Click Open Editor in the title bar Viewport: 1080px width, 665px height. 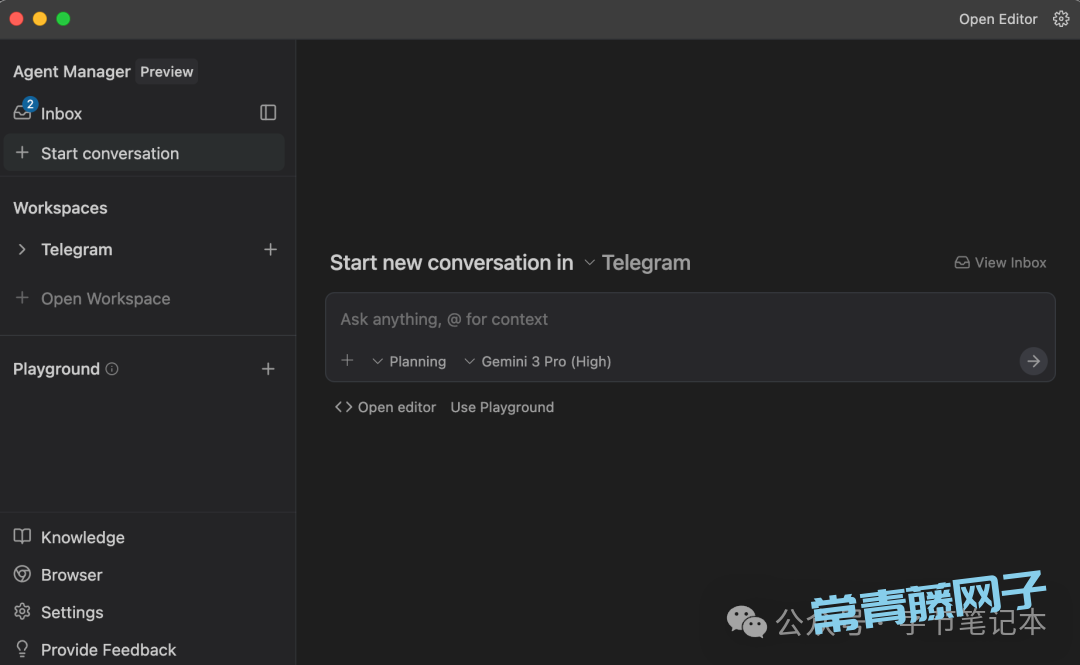pyautogui.click(x=997, y=19)
